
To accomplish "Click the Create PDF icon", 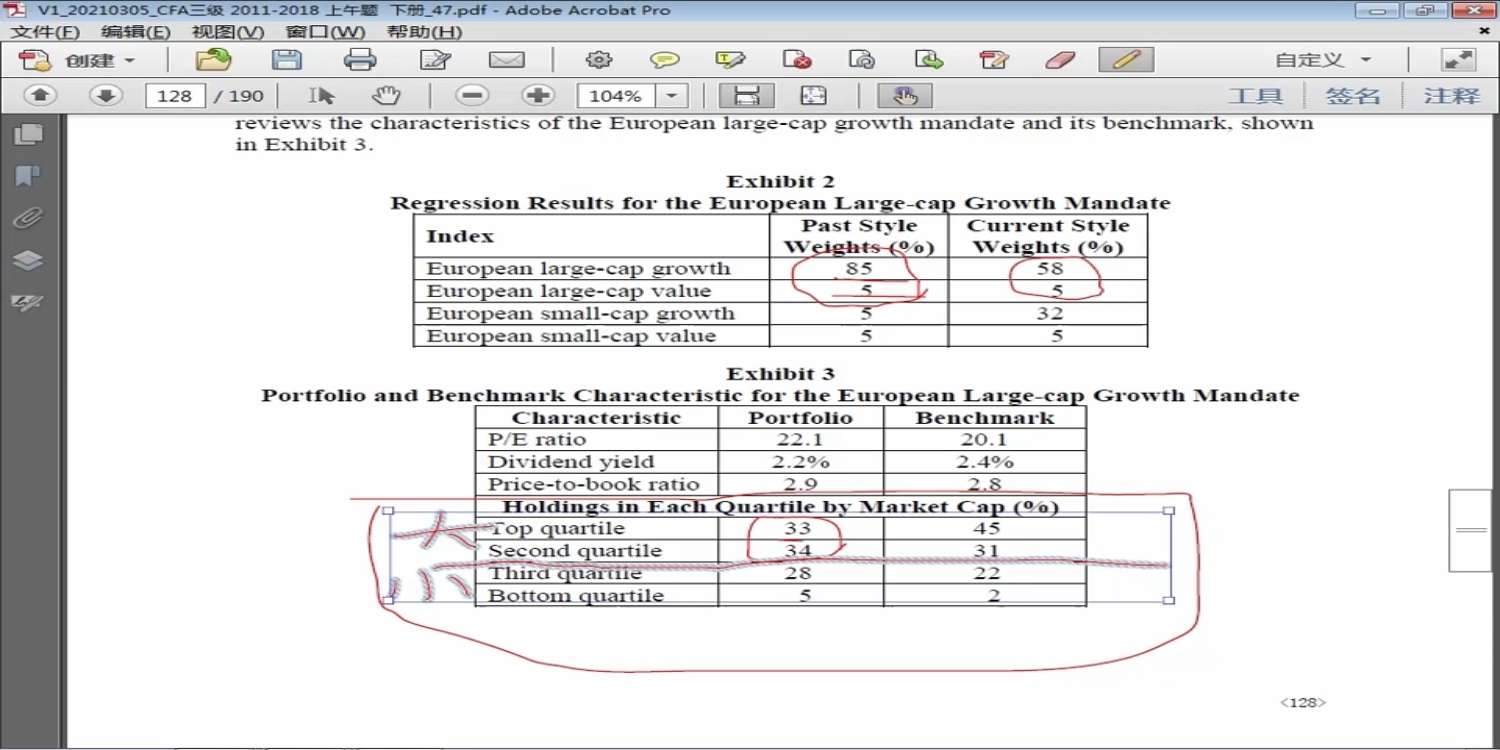I will [35, 60].
